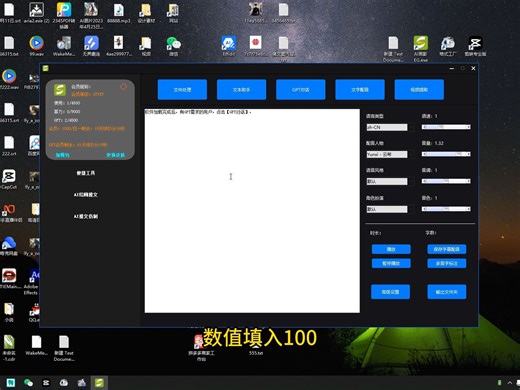Launch the 剪映专业版 desktop icon
Viewport: 520px width, 390px height.
475,46
